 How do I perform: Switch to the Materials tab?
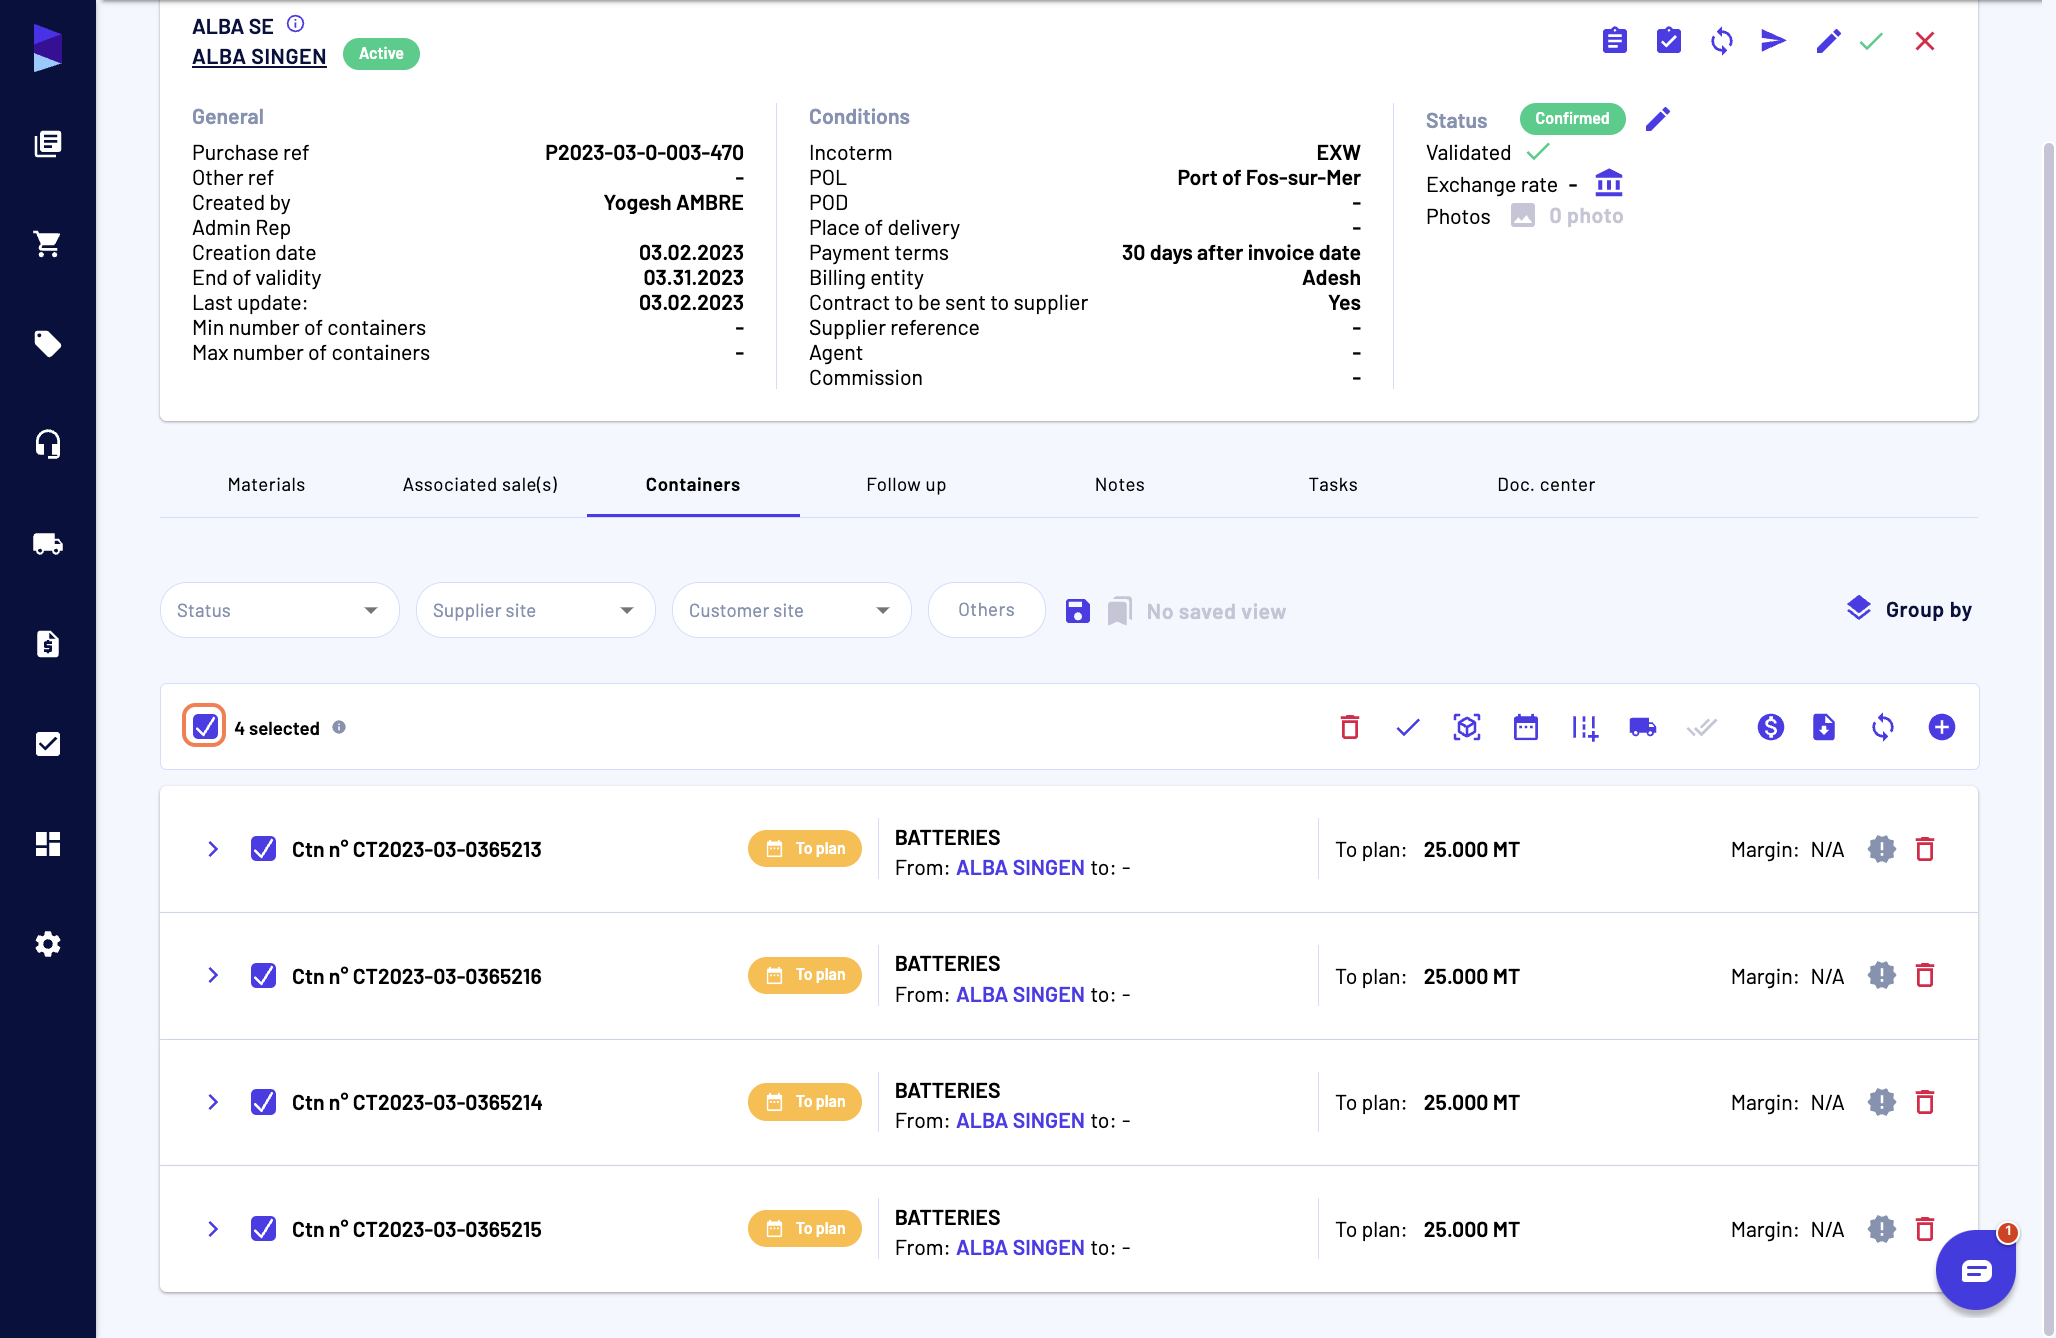coord(266,485)
